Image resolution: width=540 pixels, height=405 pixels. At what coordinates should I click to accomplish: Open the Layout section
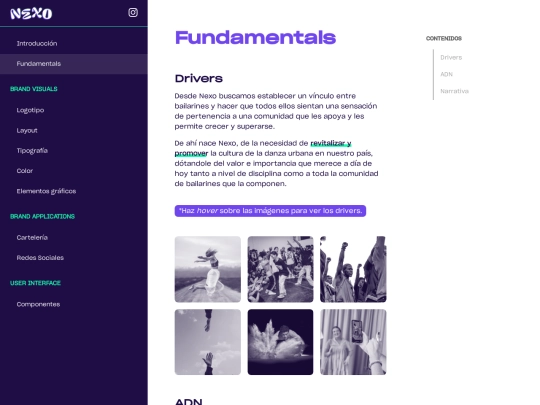coord(27,131)
